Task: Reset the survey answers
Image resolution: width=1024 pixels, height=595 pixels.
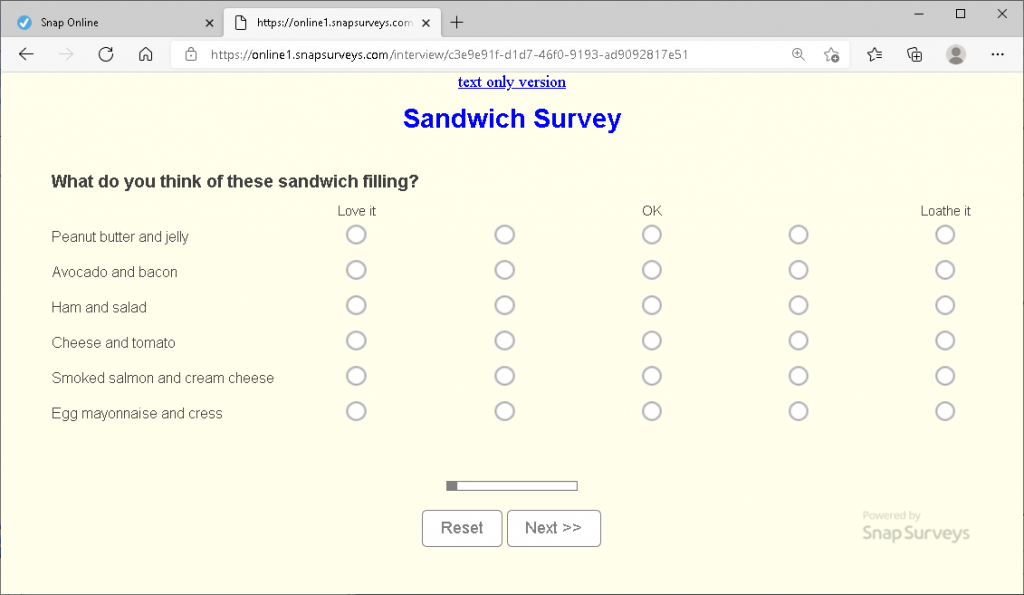Action: tap(462, 528)
